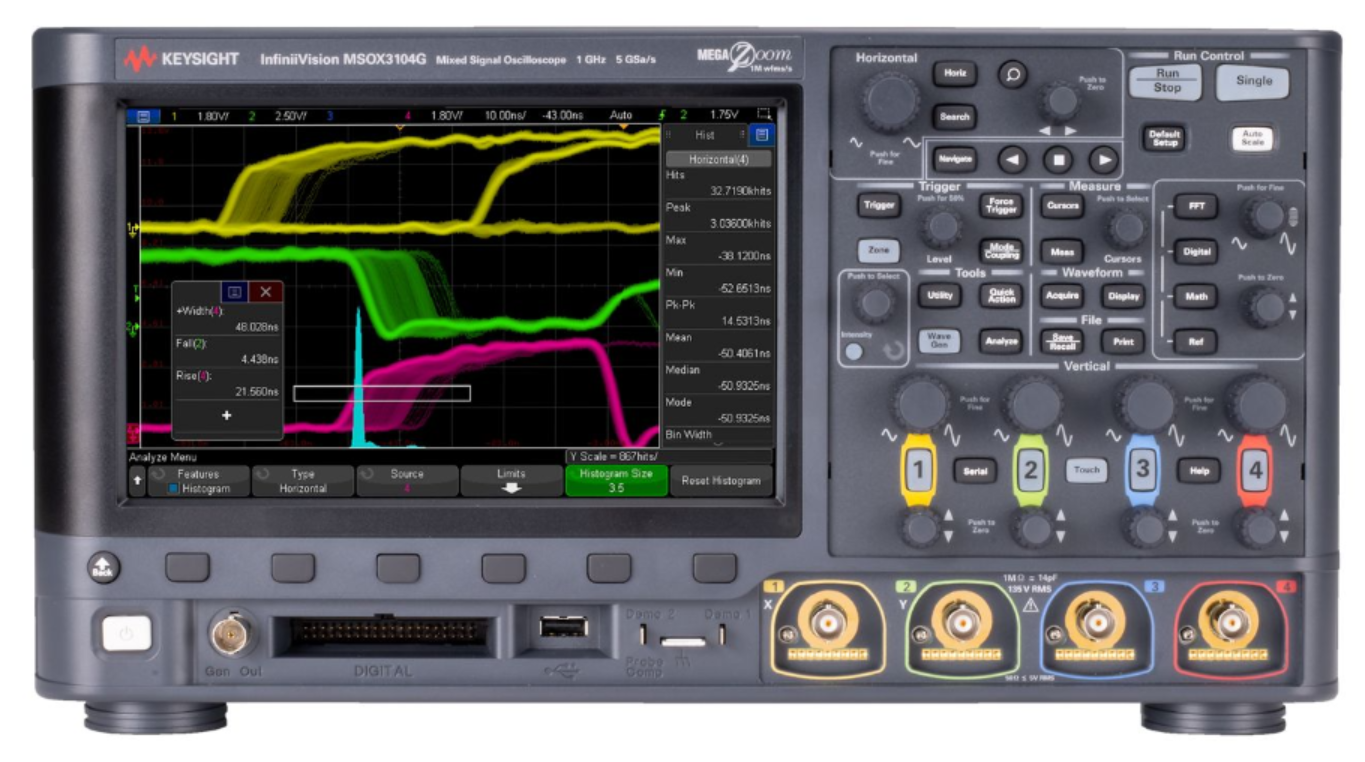Toggle channel 3 with the blue button
Viewport: 1365px width, 762px height.
click(1142, 468)
